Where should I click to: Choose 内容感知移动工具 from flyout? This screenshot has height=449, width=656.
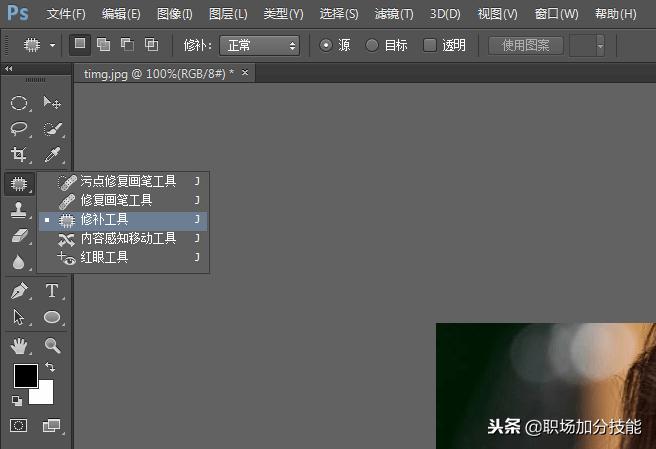(x=123, y=239)
